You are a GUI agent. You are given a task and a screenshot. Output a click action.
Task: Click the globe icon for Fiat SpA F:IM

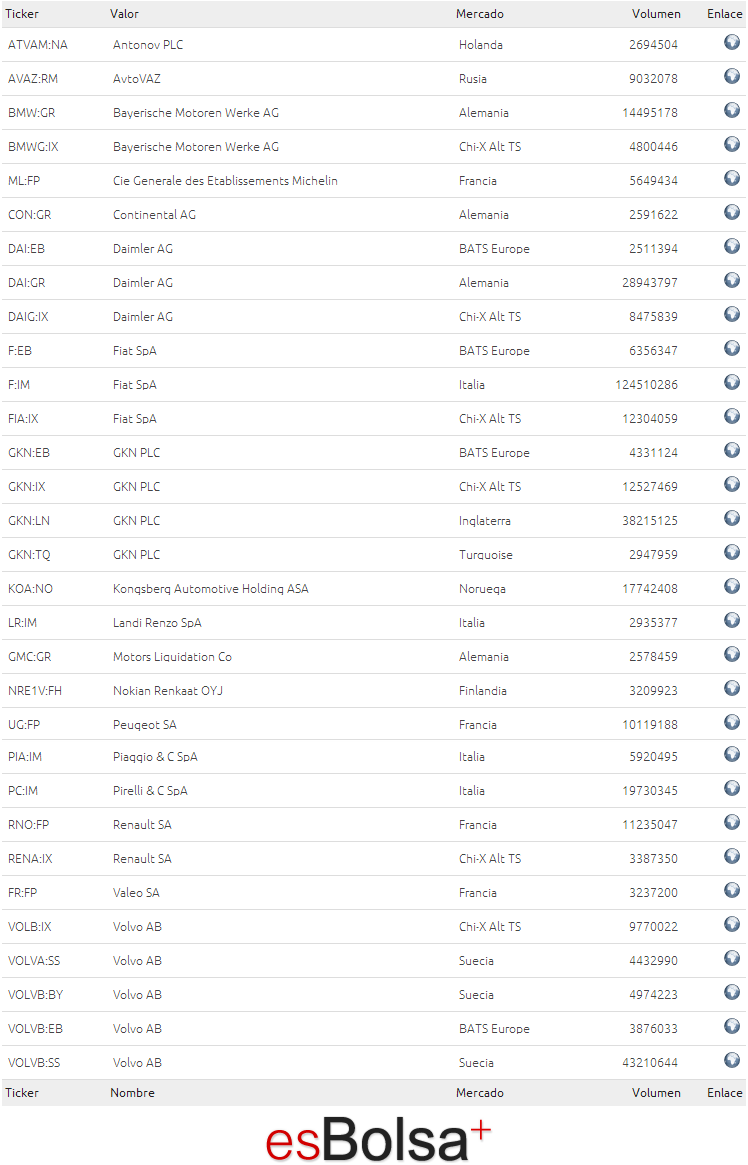pyautogui.click(x=732, y=382)
